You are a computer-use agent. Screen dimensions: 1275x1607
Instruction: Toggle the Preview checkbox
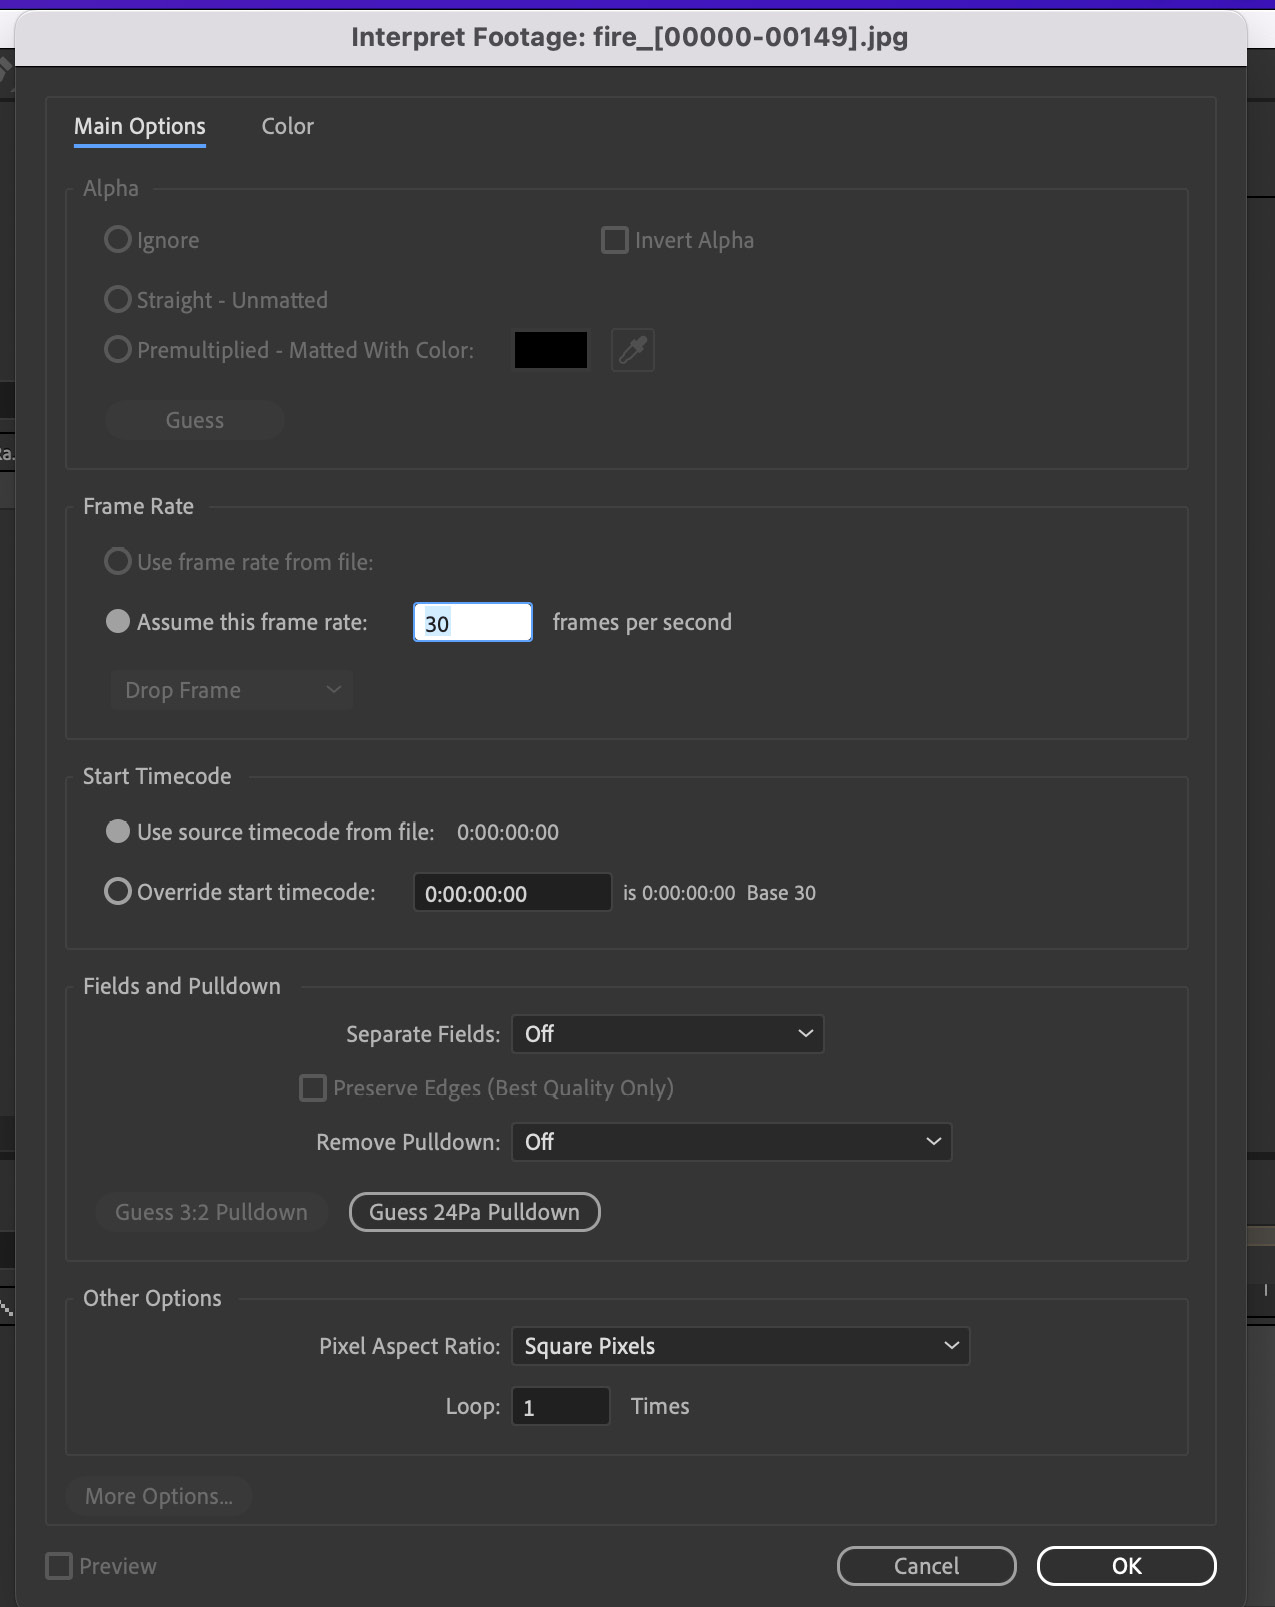pyautogui.click(x=59, y=1566)
